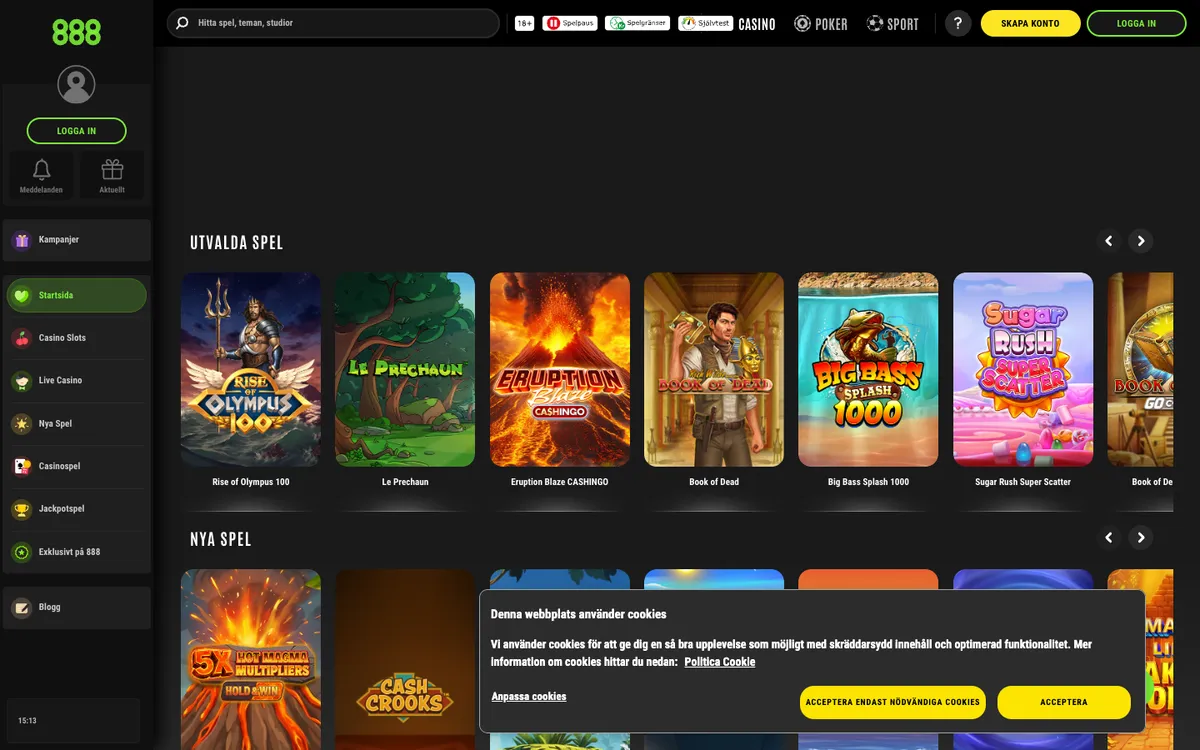Open 5X Hot Magma Multipliers thumbnail
1200x750 pixels.
(251, 660)
